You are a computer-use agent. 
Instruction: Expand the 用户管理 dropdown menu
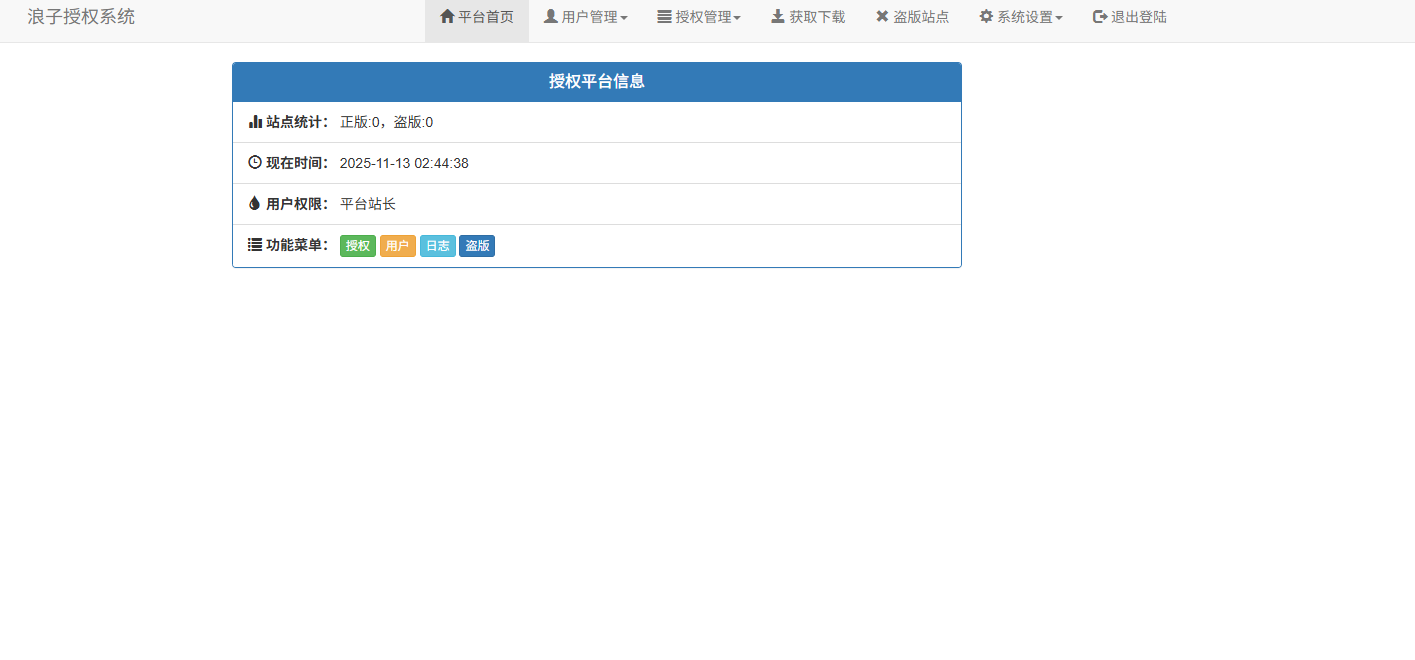tap(586, 16)
